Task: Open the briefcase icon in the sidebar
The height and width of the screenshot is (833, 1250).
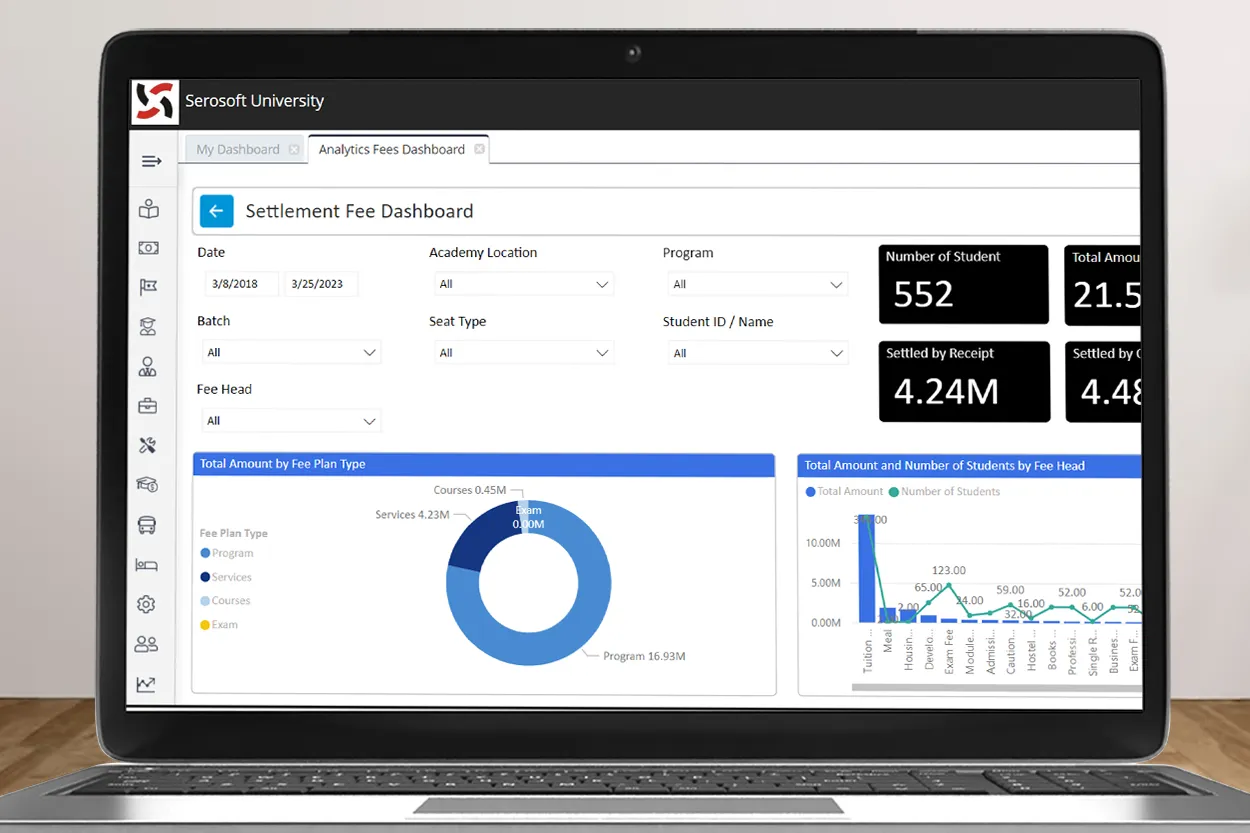Action: (x=148, y=406)
